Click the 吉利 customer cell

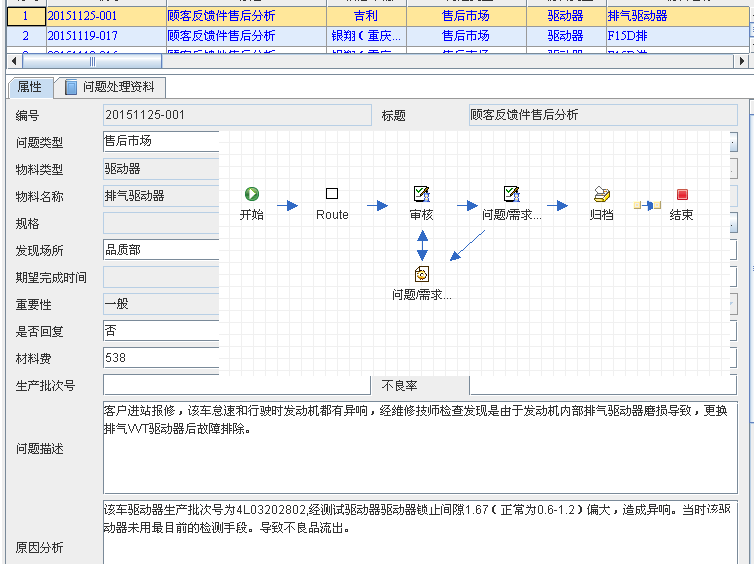(x=366, y=16)
